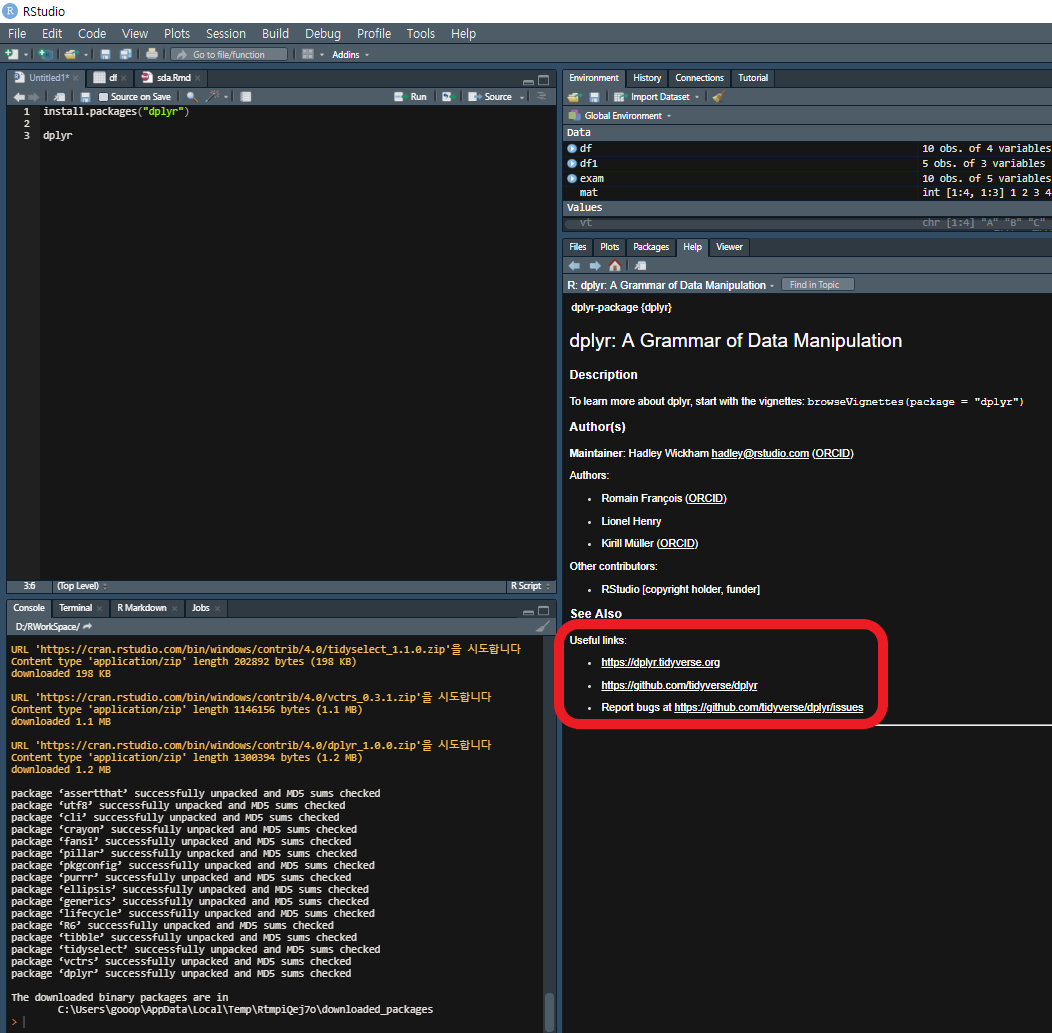Open the Tools menu
The width and height of the screenshot is (1052, 1033).
(x=421, y=34)
